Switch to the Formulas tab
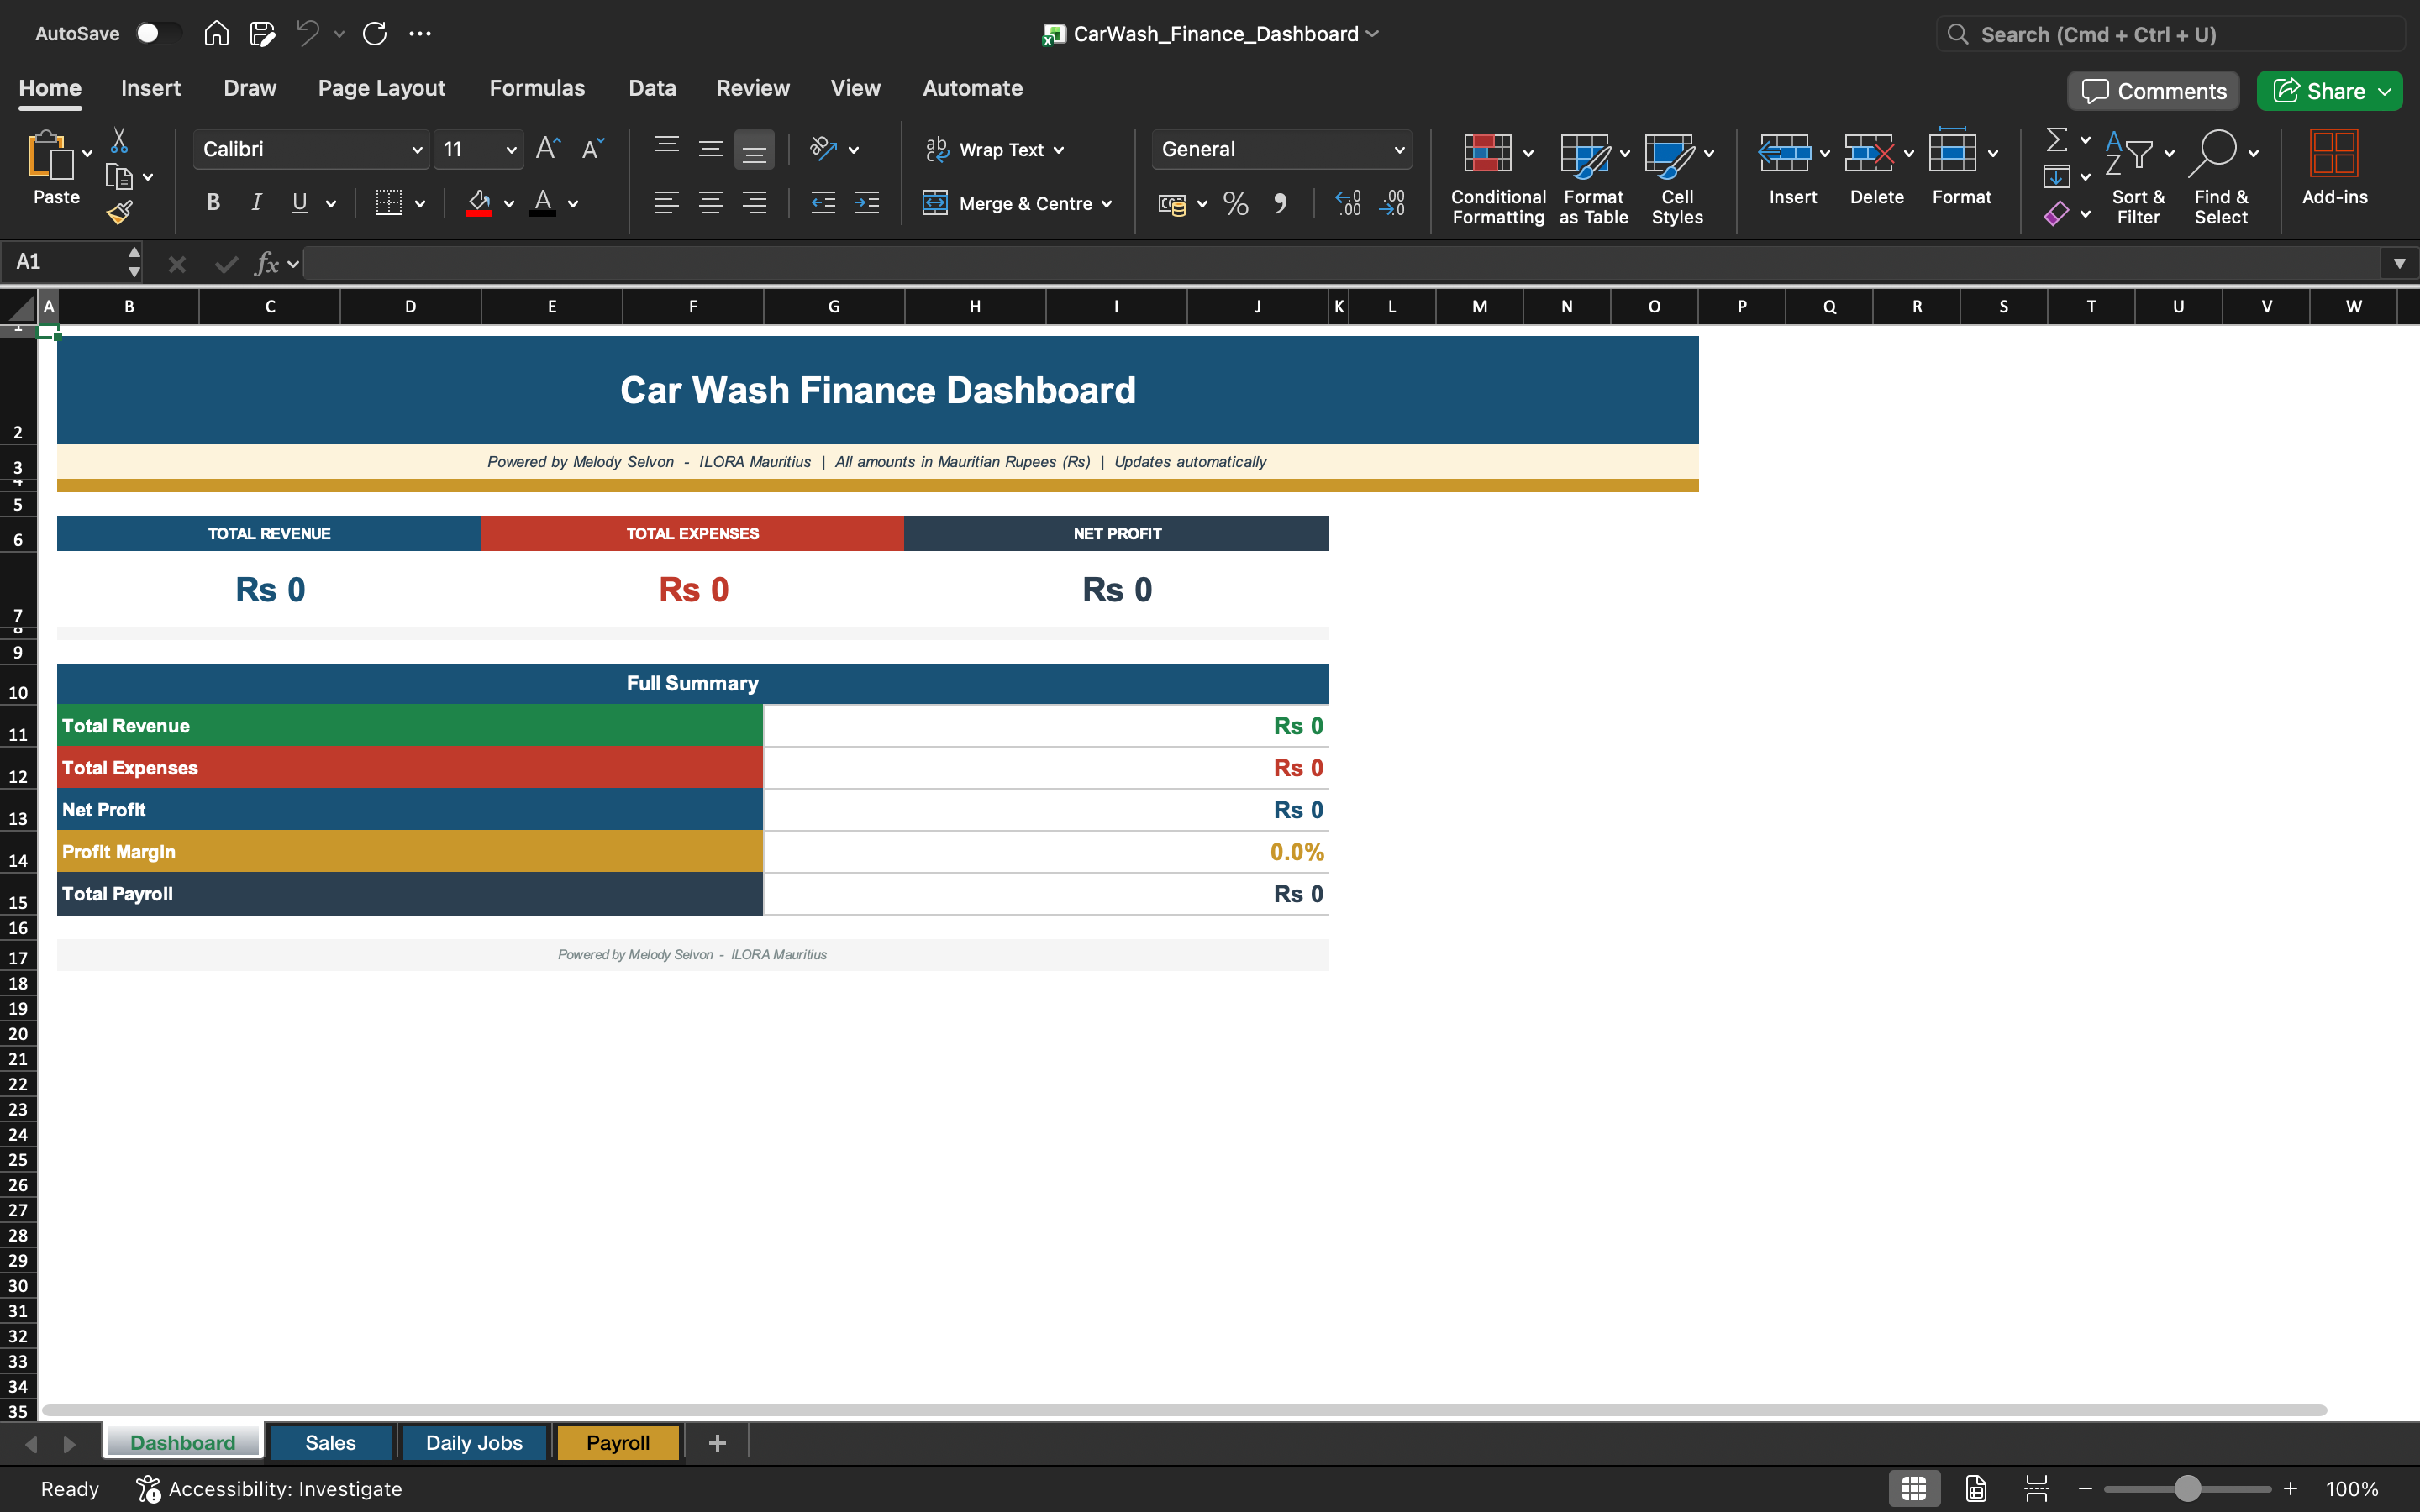The width and height of the screenshot is (2420, 1512). tap(537, 88)
